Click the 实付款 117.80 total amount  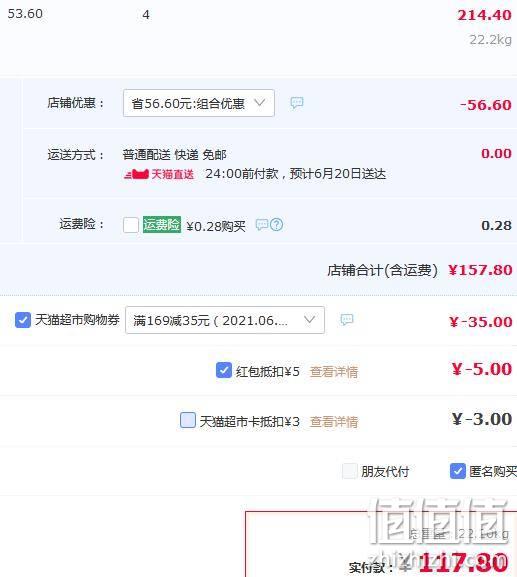tap(464, 563)
